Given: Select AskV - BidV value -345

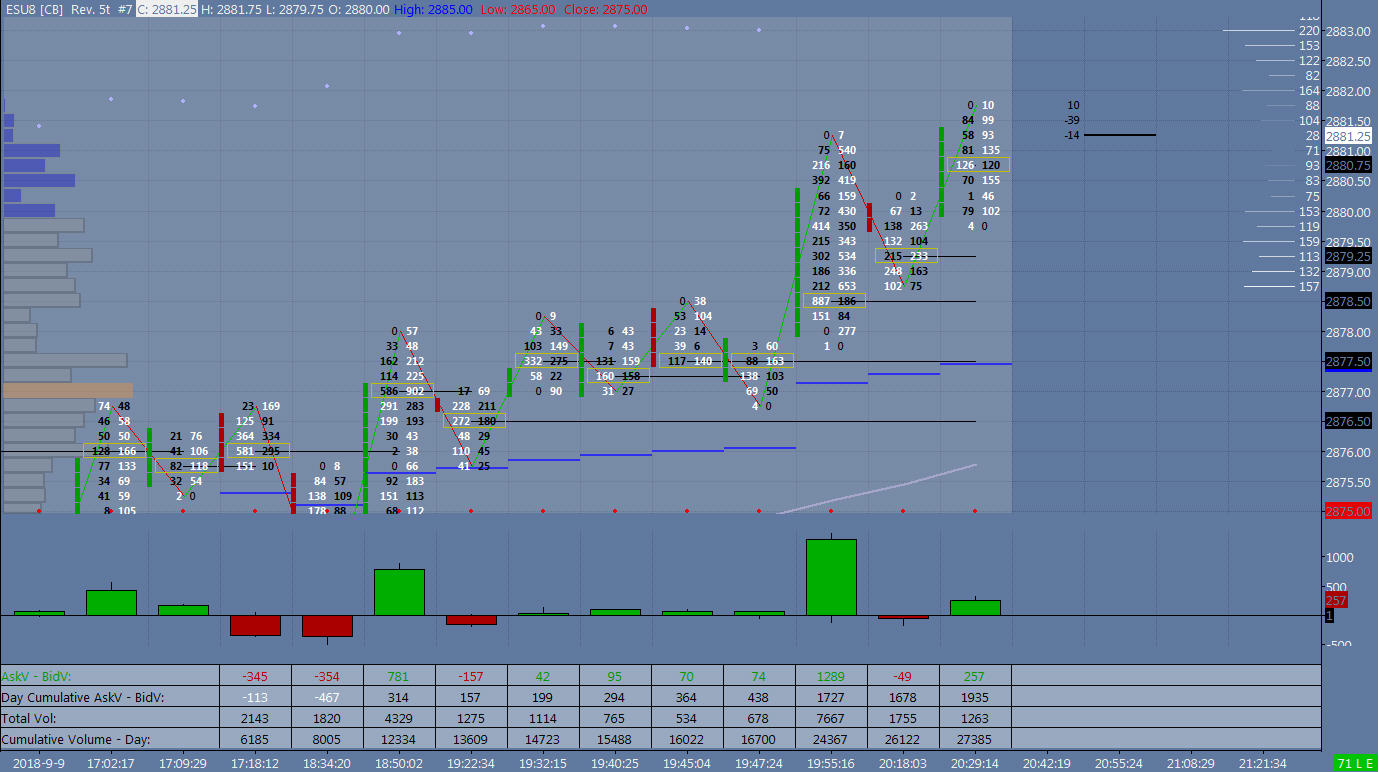Looking at the screenshot, I should click(x=255, y=677).
